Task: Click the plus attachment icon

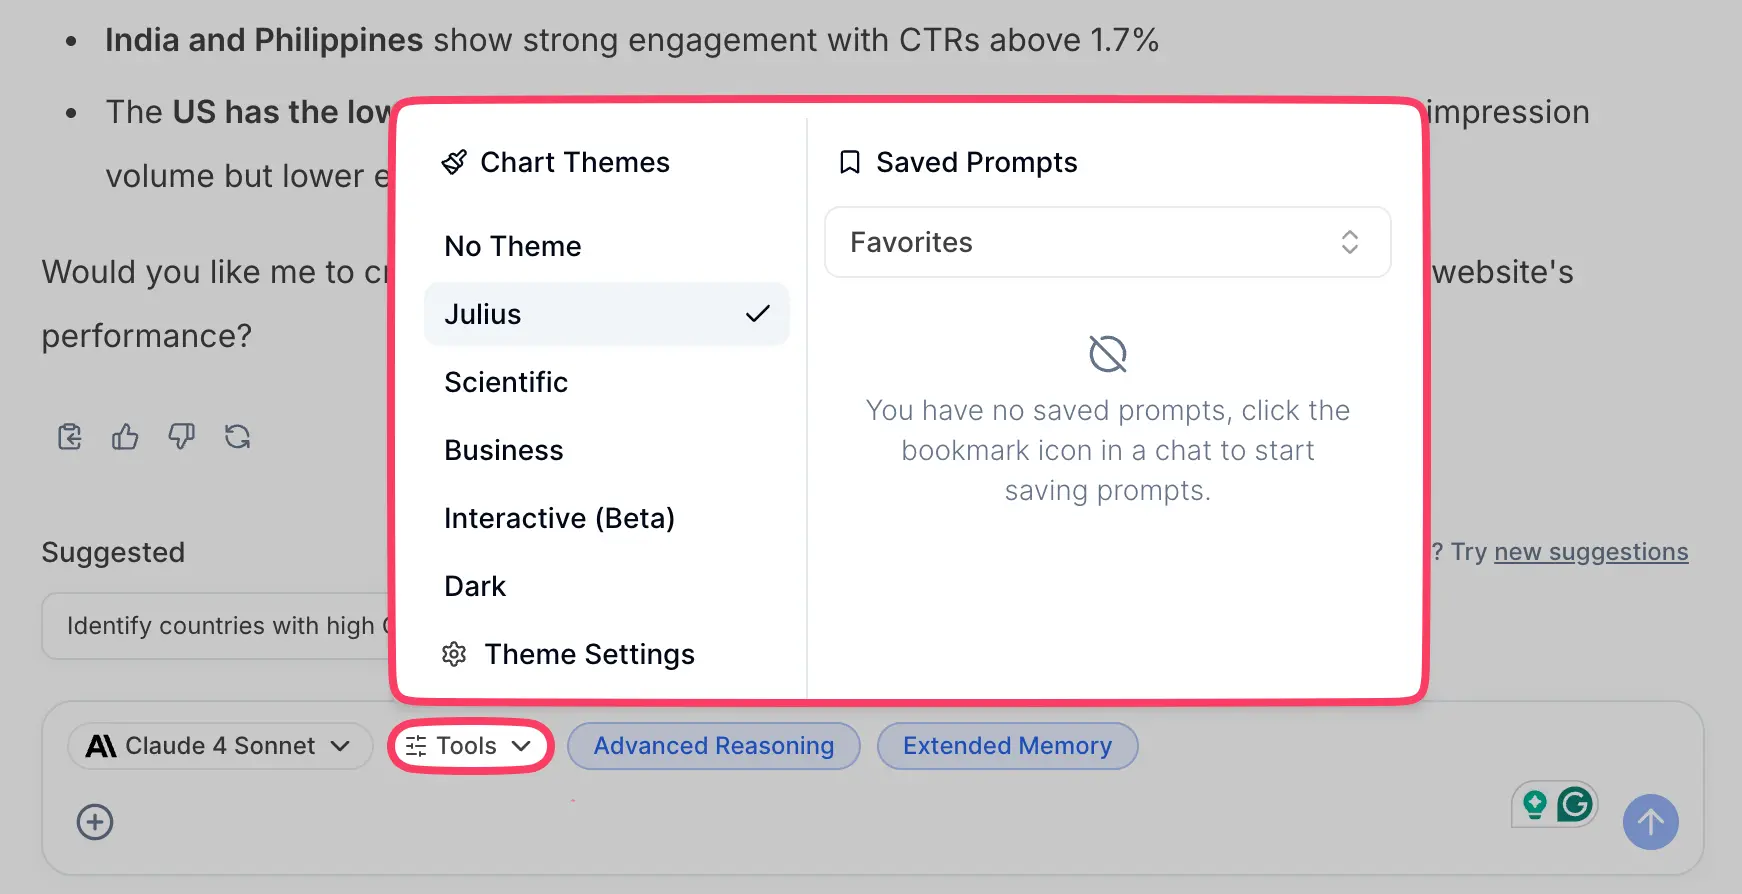Action: tap(95, 822)
